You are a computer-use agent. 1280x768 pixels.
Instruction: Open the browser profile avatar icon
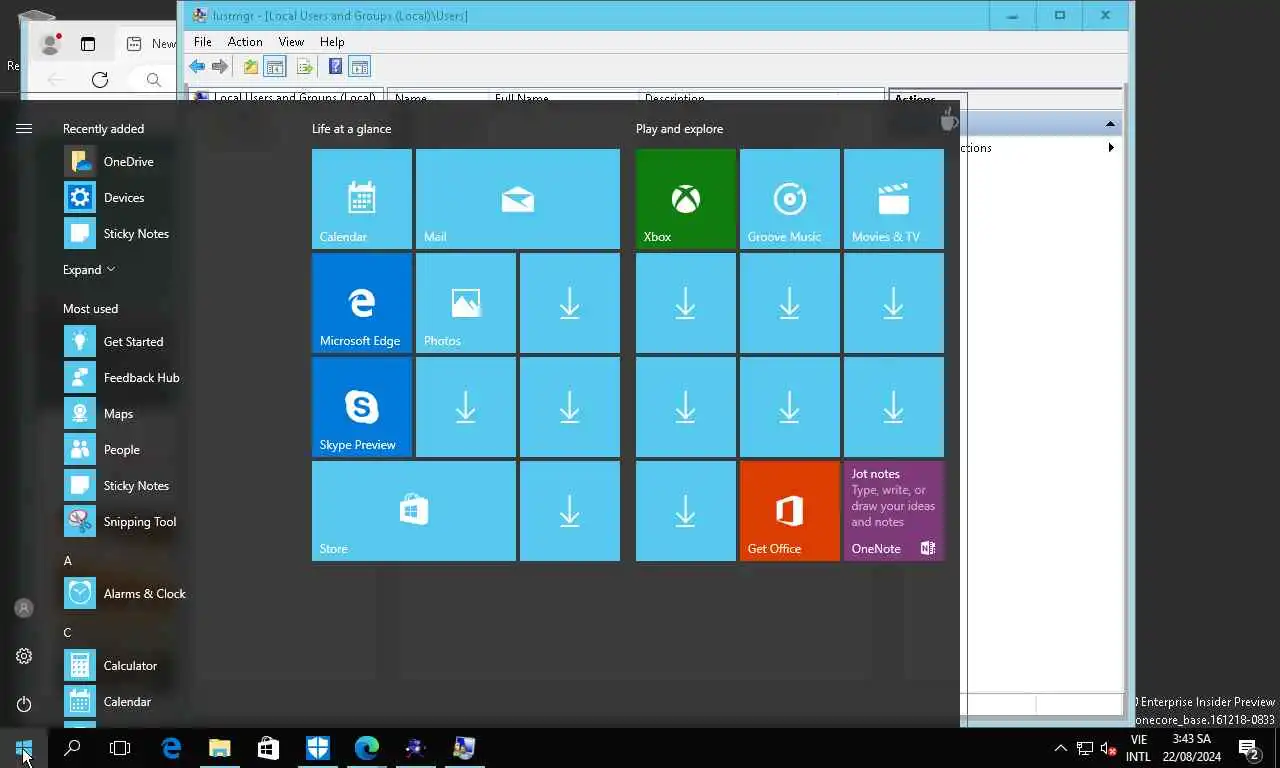[x=49, y=44]
